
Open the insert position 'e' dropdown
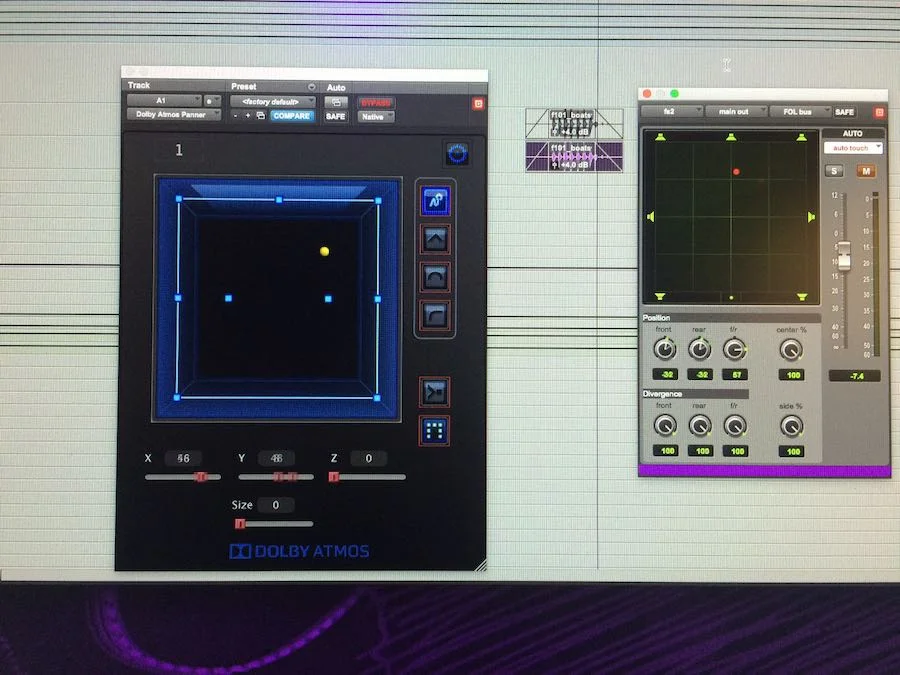[x=212, y=100]
